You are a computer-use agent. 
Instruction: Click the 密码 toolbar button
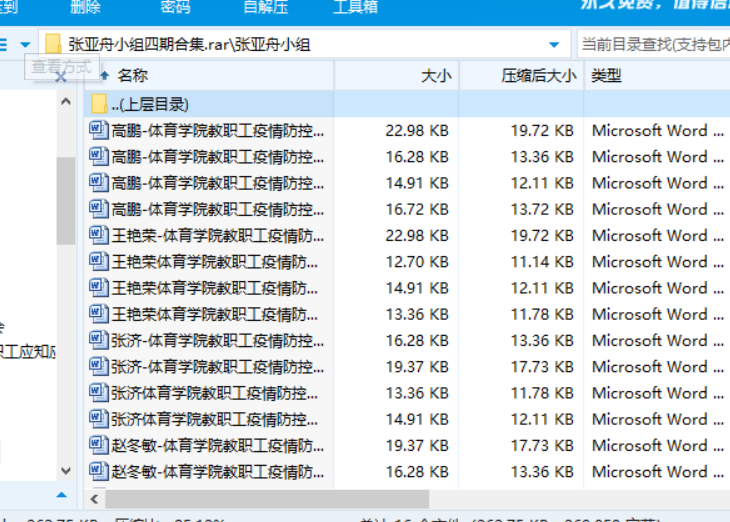175,7
